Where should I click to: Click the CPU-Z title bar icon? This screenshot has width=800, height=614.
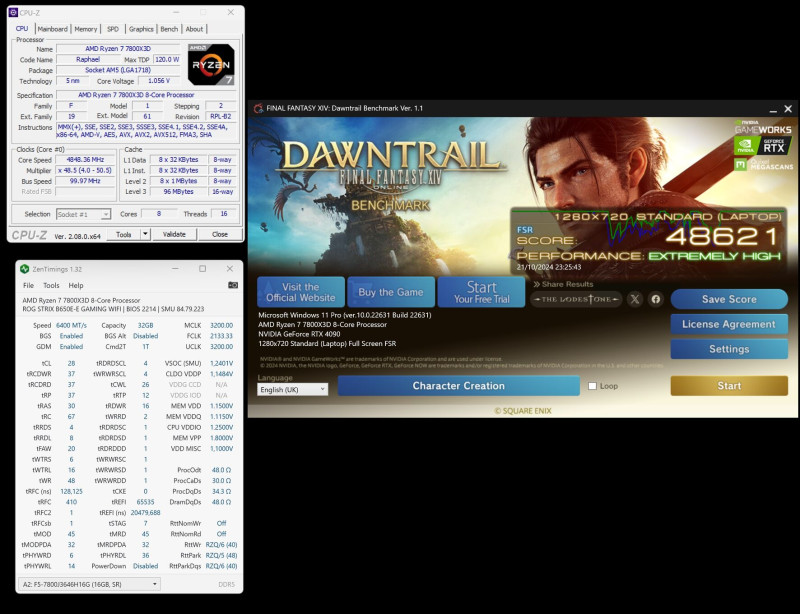pyautogui.click(x=14, y=12)
